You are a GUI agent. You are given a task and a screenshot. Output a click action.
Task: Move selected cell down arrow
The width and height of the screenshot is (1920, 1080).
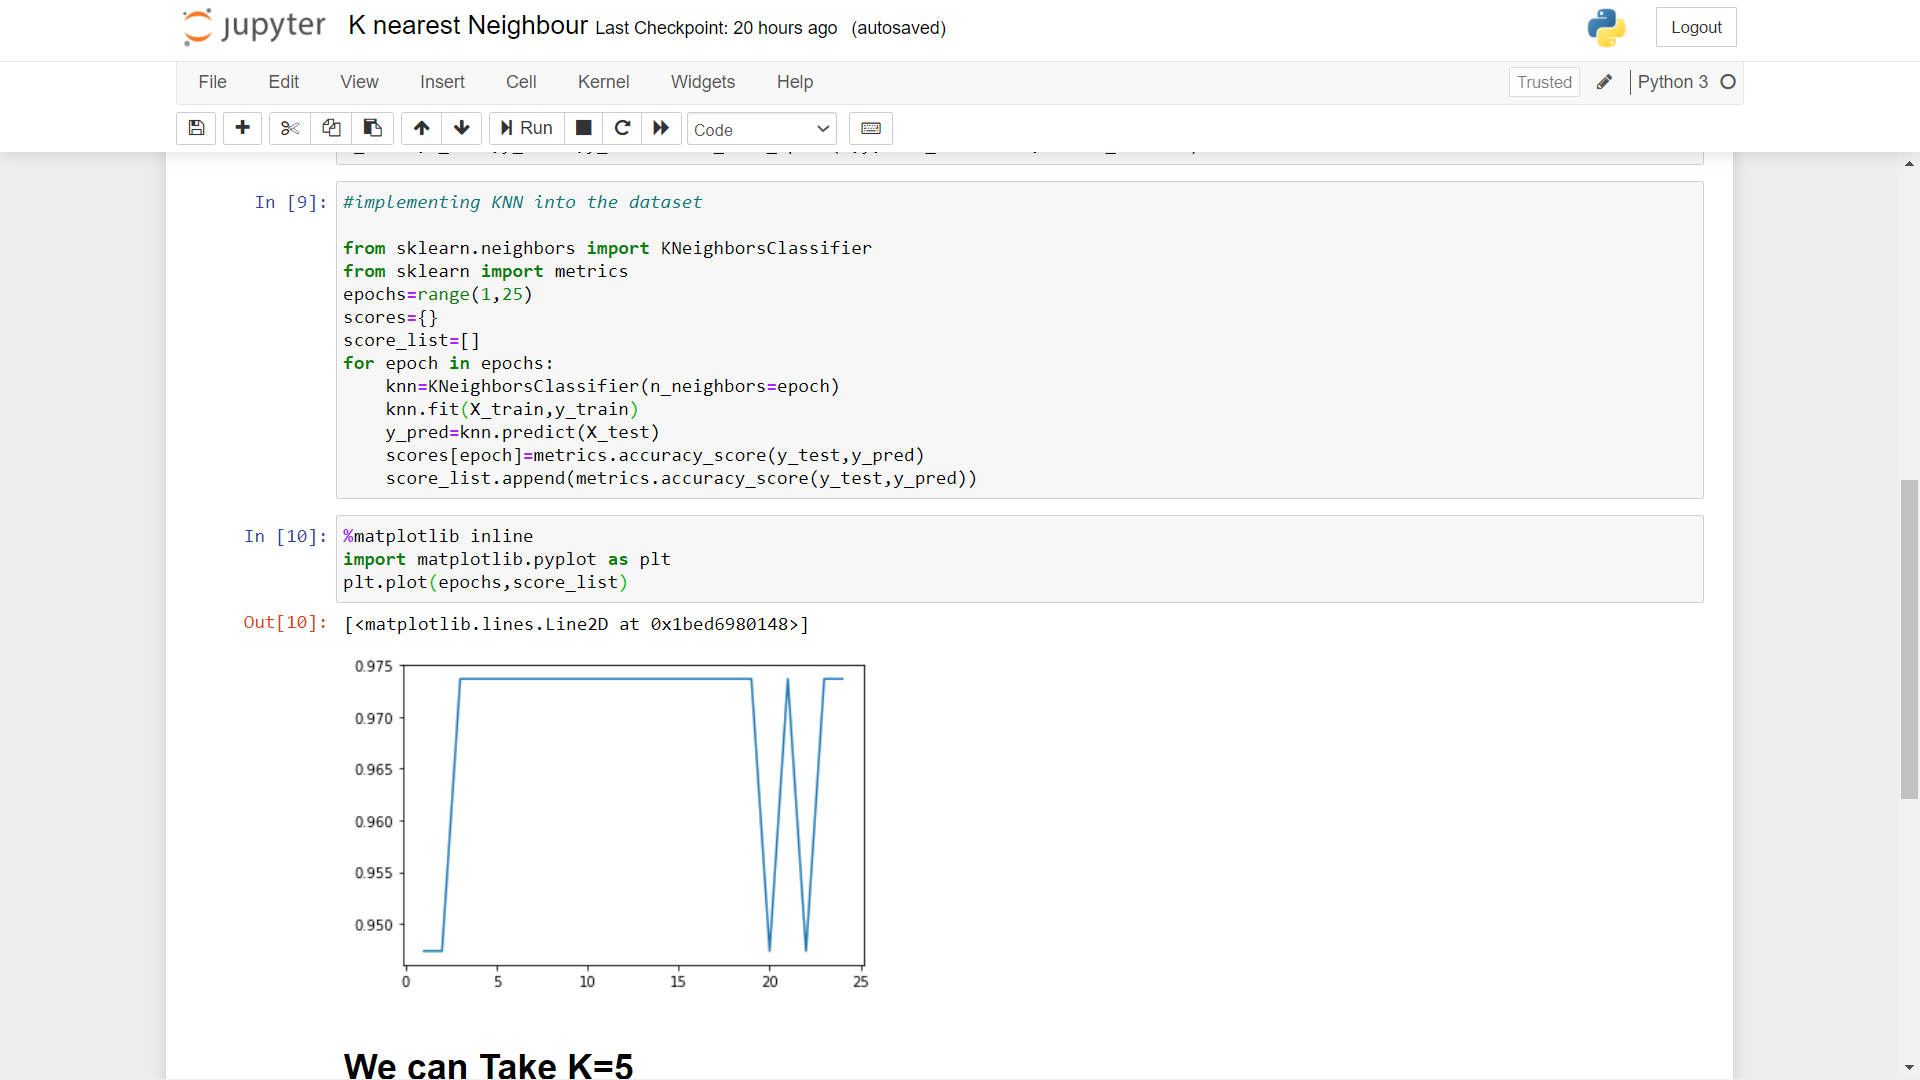click(461, 128)
